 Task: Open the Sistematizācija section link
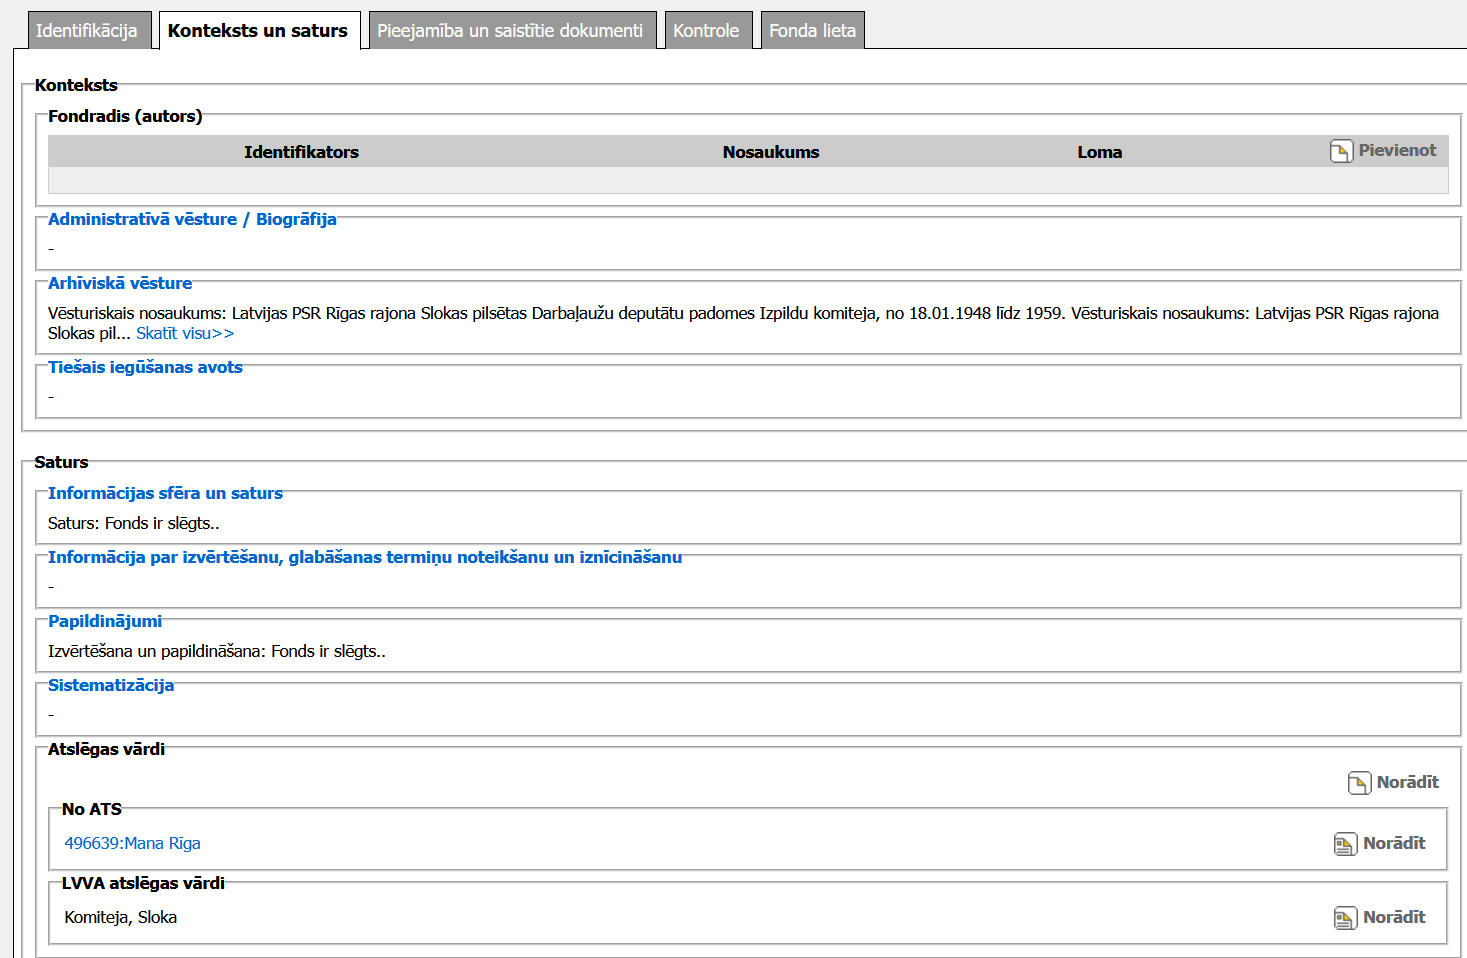(x=111, y=685)
